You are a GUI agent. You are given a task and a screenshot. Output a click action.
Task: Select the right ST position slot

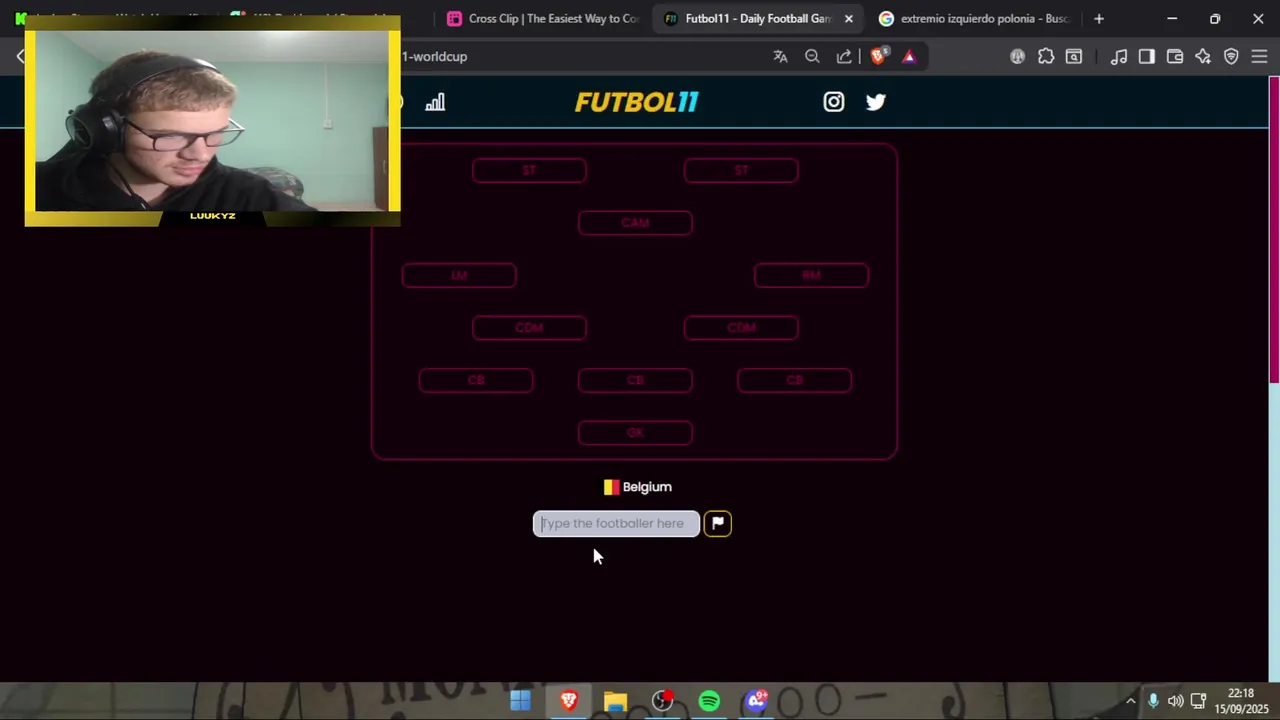(x=741, y=170)
